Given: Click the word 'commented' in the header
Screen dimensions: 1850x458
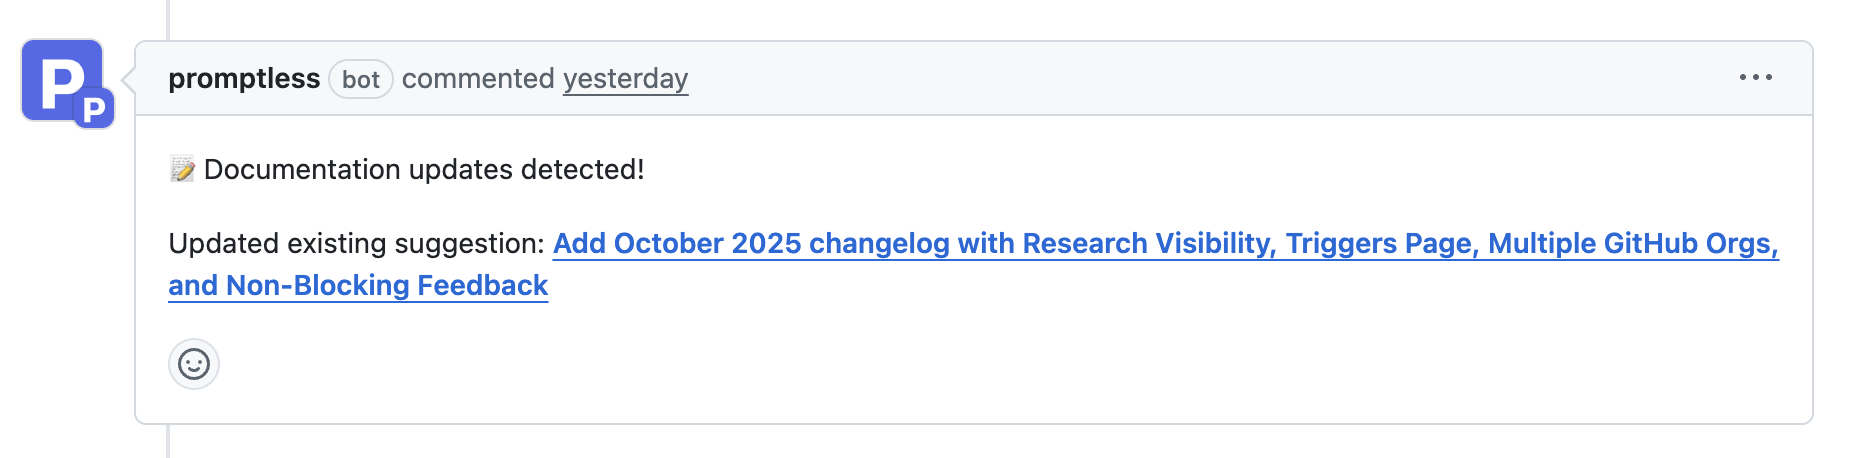Looking at the screenshot, I should coord(478,79).
